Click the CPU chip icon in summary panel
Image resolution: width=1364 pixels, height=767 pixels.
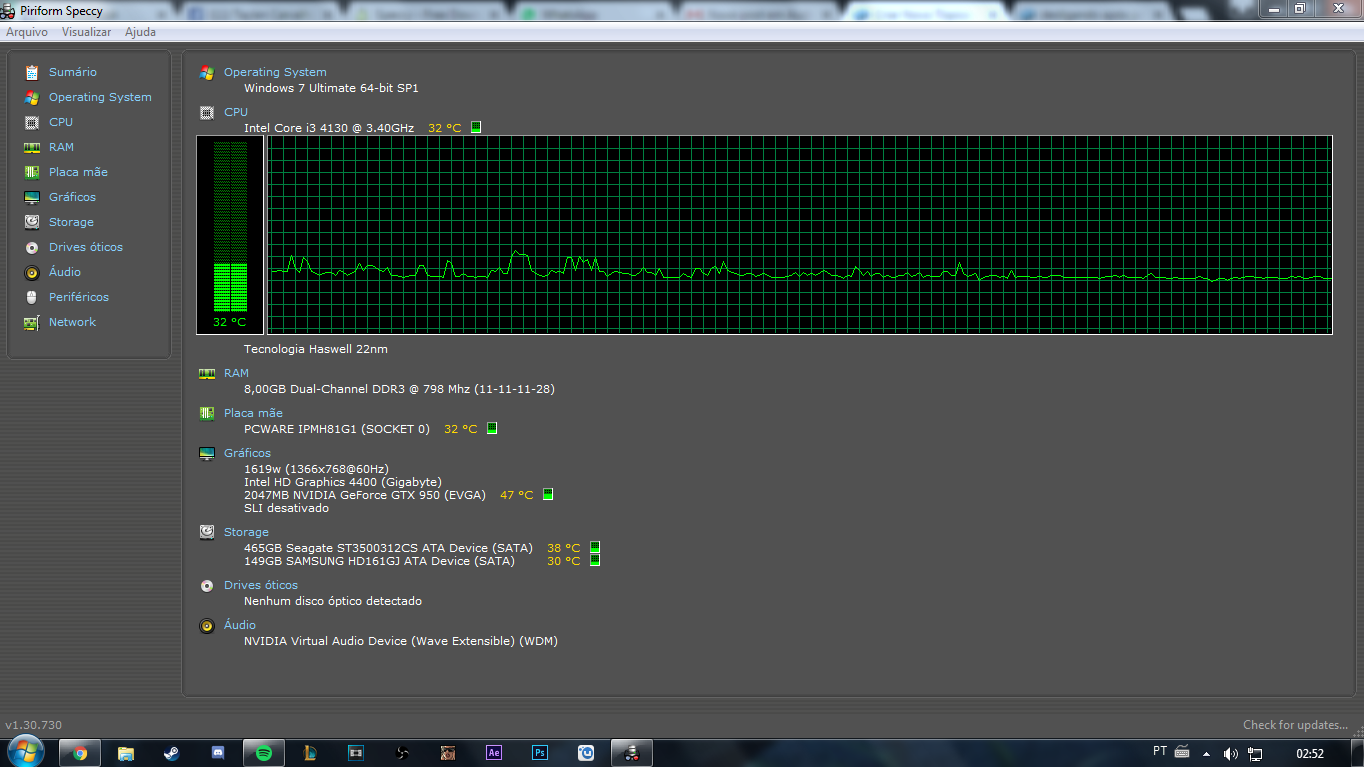tap(207, 112)
